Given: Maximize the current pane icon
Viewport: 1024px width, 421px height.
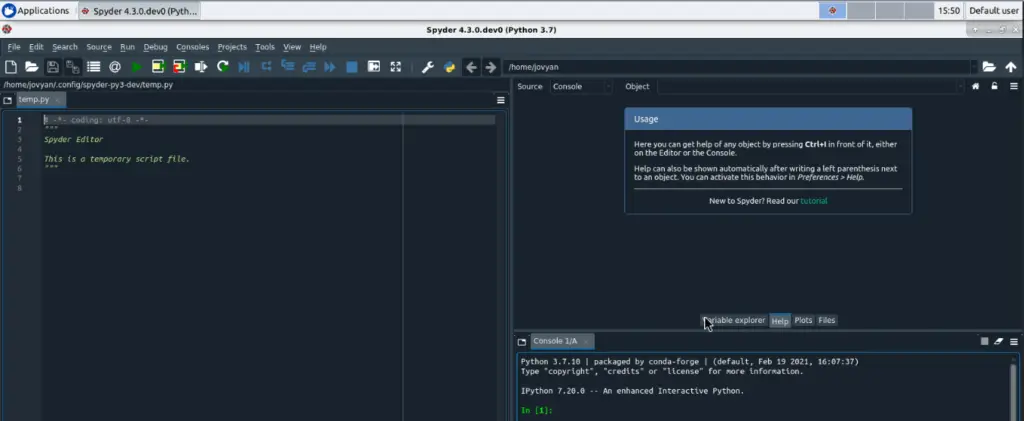Looking at the screenshot, I should (x=374, y=67).
